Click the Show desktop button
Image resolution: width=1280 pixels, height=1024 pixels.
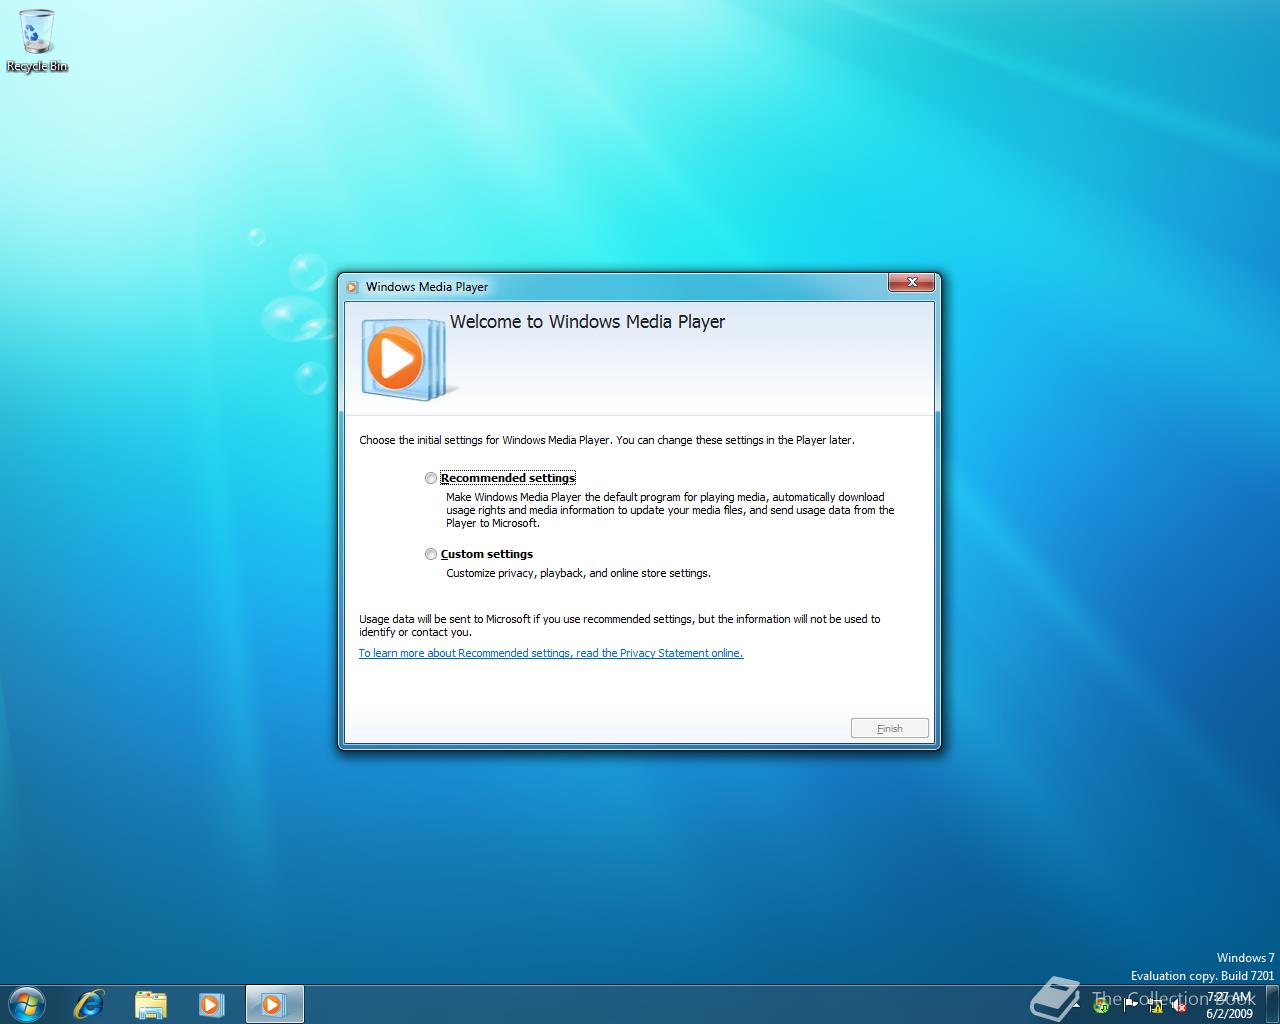[1272, 1004]
